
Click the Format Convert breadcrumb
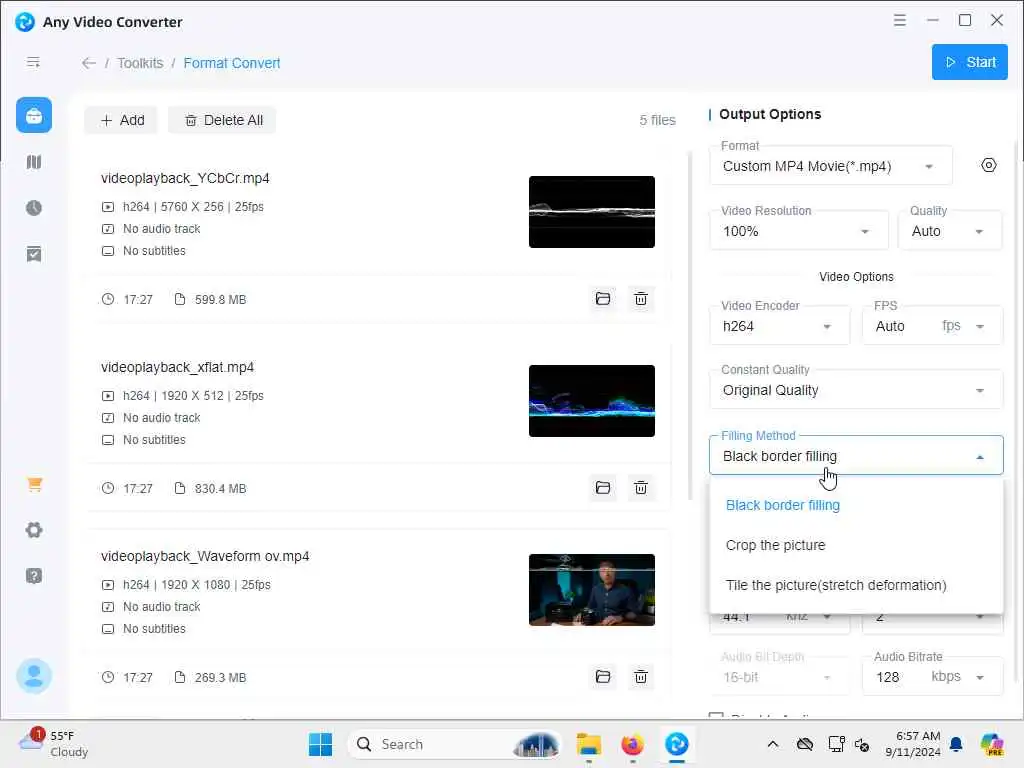coord(232,63)
